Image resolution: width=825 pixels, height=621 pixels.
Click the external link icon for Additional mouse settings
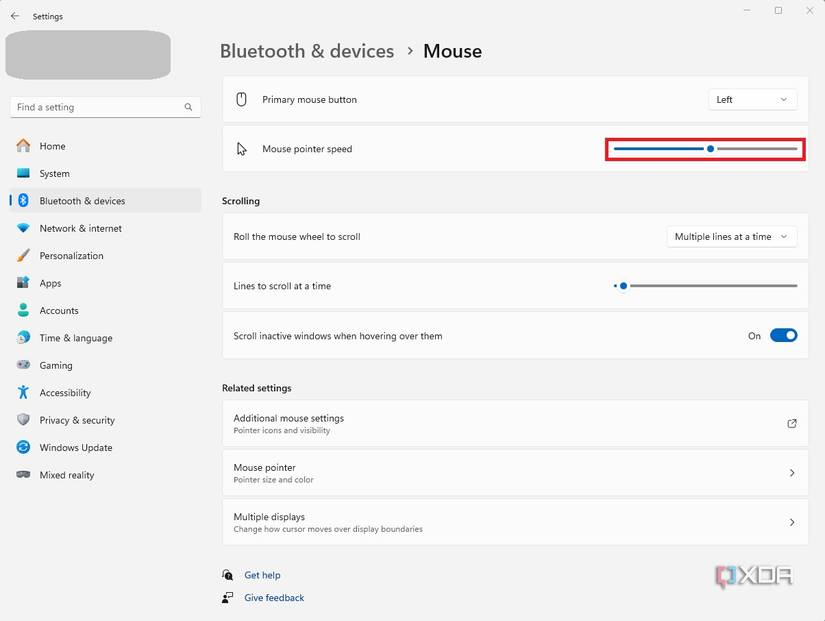pos(792,424)
